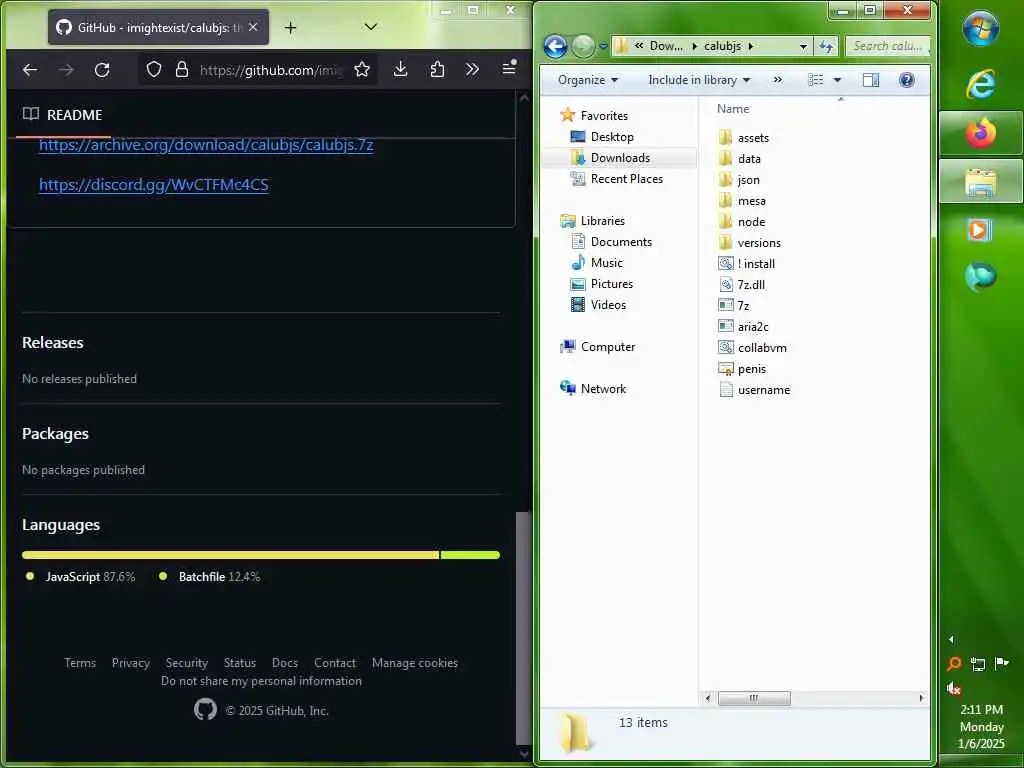Select GitHub imightexist/calubjs tab
This screenshot has height=768, width=1024.
tap(158, 27)
